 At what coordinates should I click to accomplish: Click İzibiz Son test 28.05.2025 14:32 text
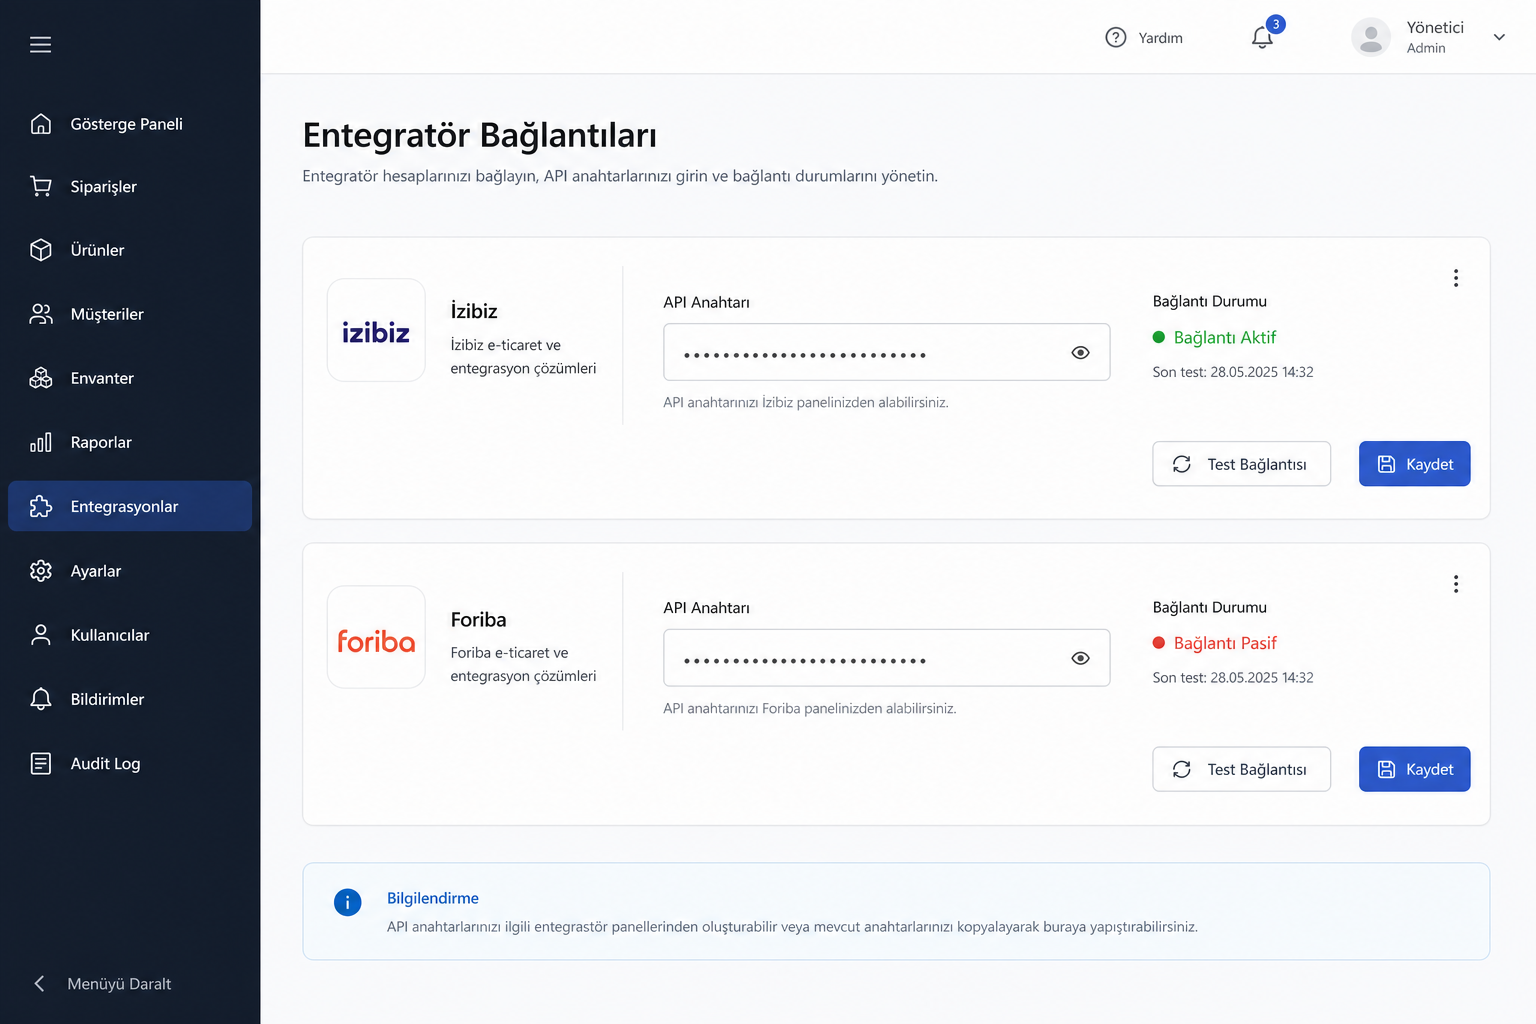tap(1233, 372)
